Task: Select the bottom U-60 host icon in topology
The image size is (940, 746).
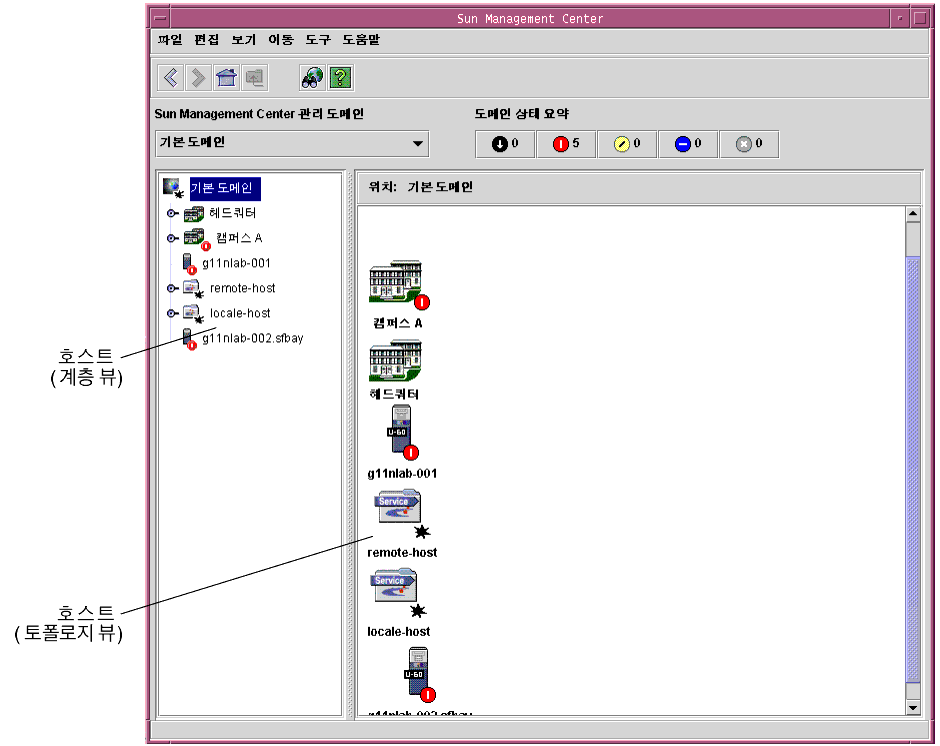Action: (x=419, y=673)
